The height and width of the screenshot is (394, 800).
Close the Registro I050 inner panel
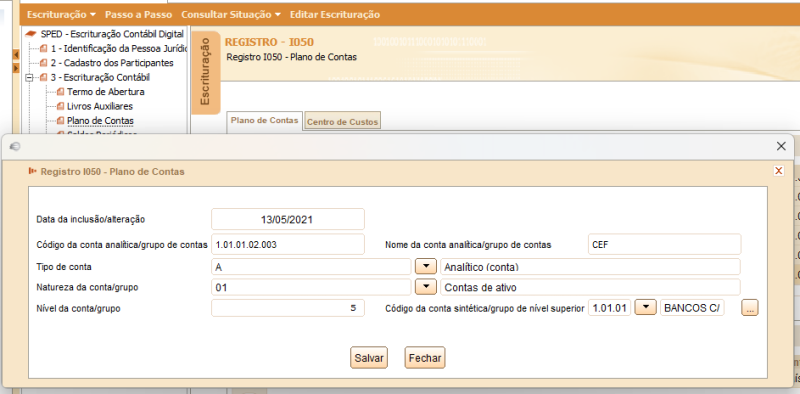point(779,171)
